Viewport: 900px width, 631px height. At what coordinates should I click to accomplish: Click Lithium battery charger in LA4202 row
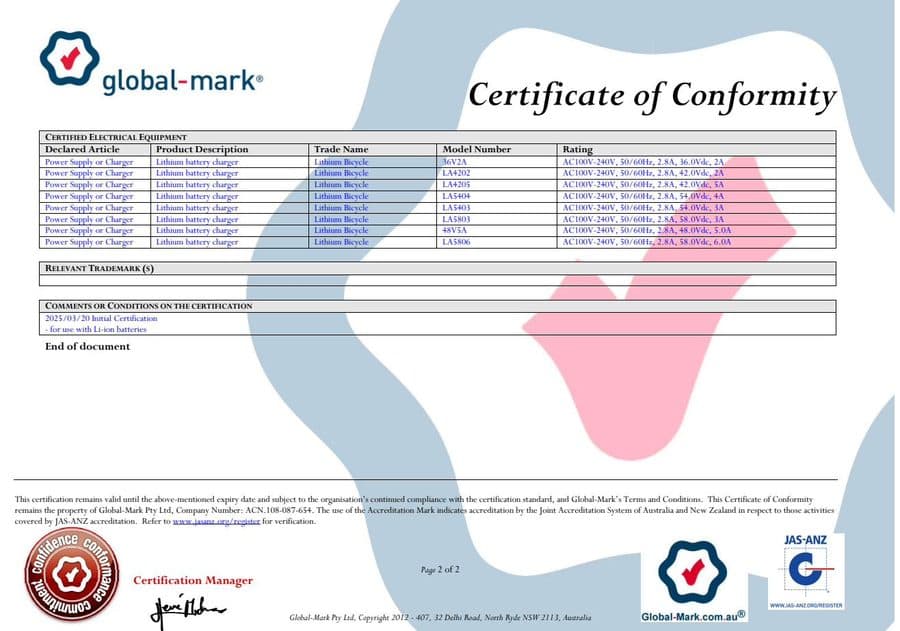tap(197, 173)
